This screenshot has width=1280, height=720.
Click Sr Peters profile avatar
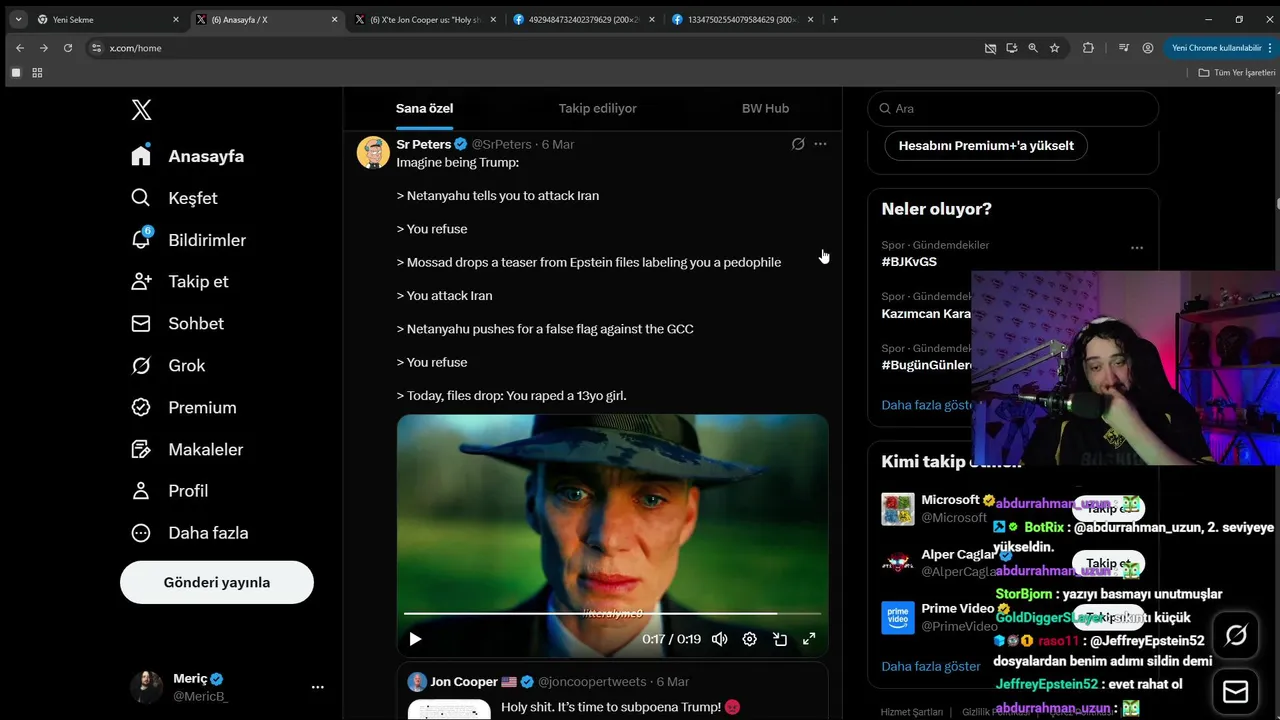(373, 153)
